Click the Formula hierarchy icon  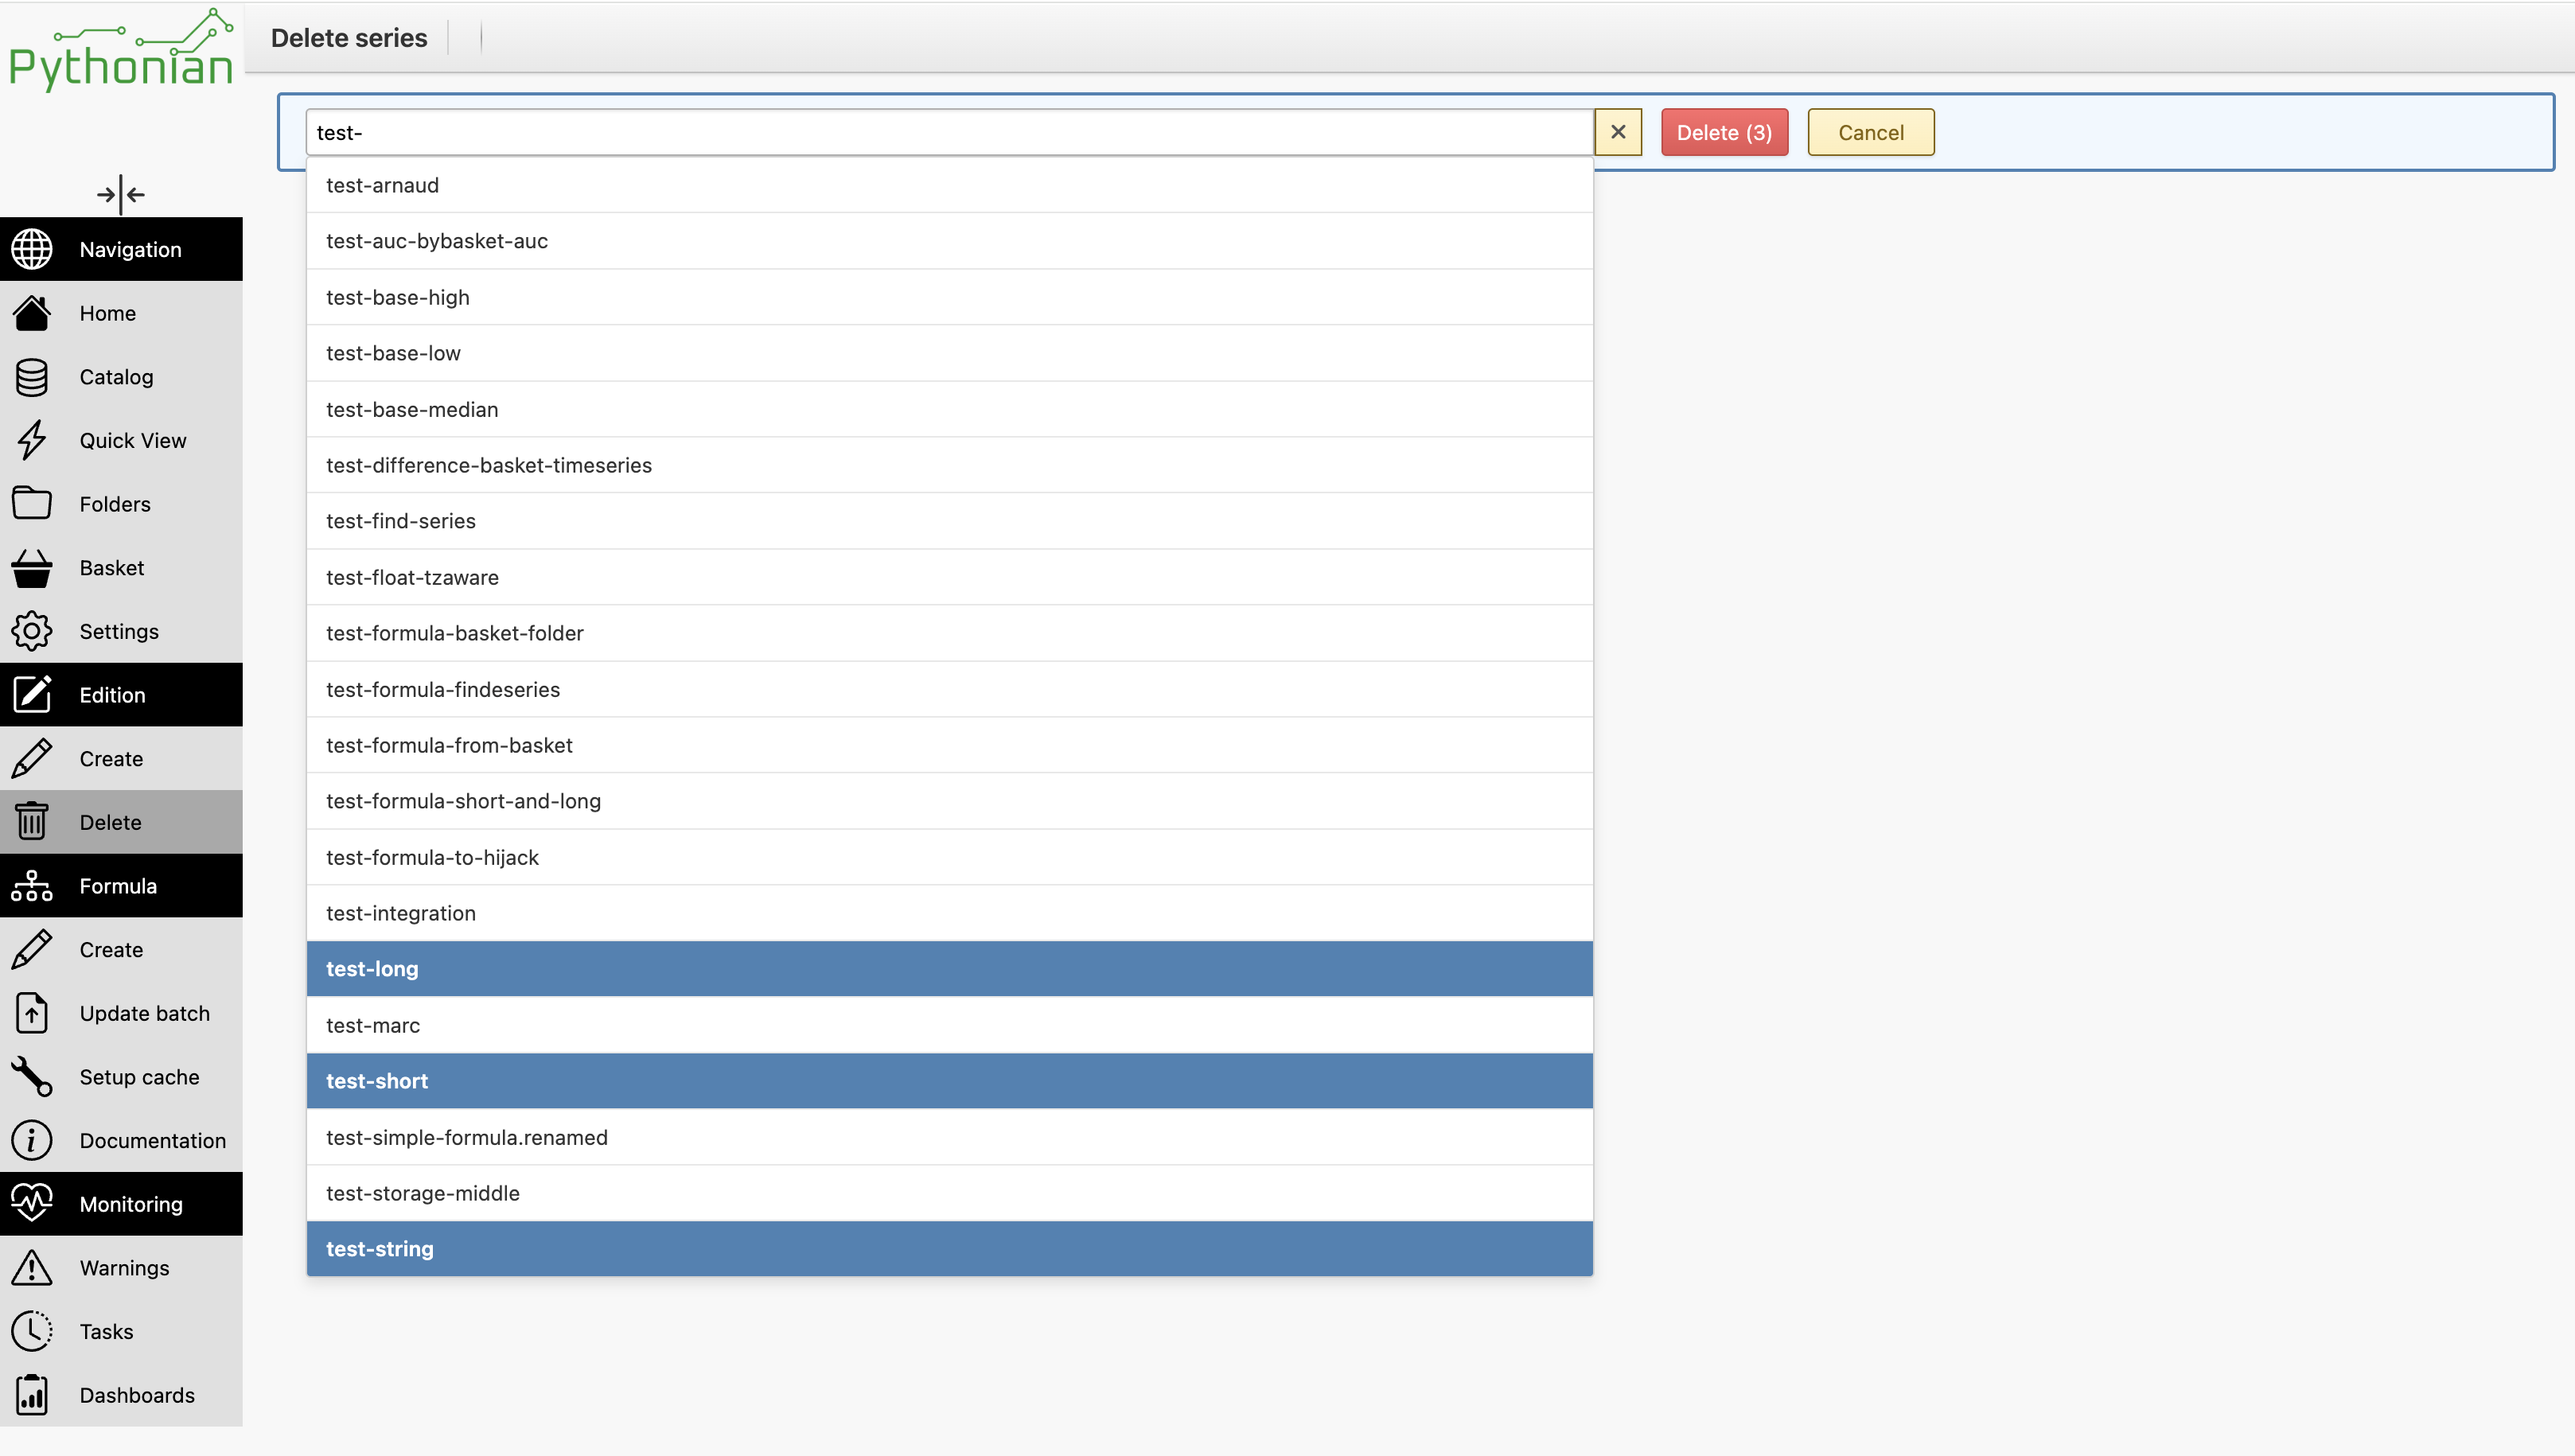(x=32, y=885)
